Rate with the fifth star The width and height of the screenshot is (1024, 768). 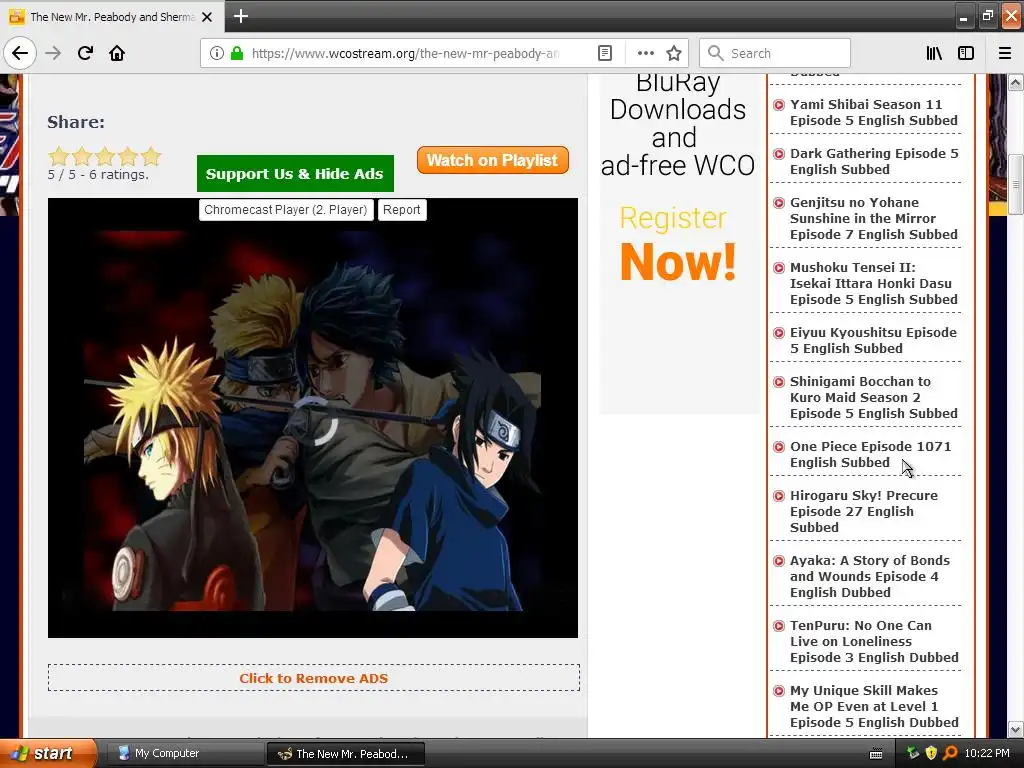pyautogui.click(x=151, y=156)
